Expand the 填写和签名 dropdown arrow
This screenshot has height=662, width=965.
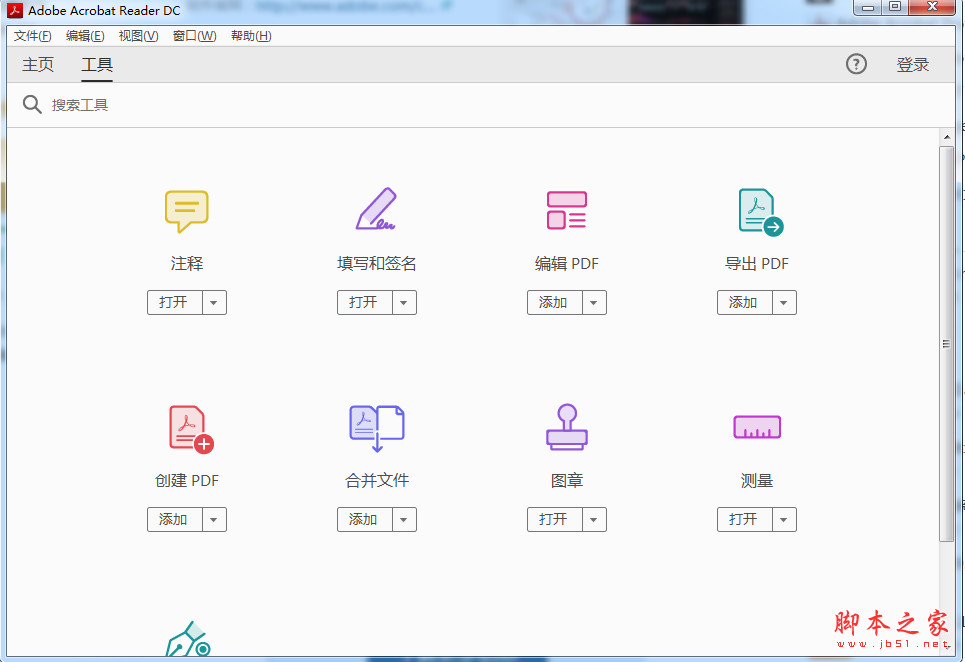click(x=404, y=303)
